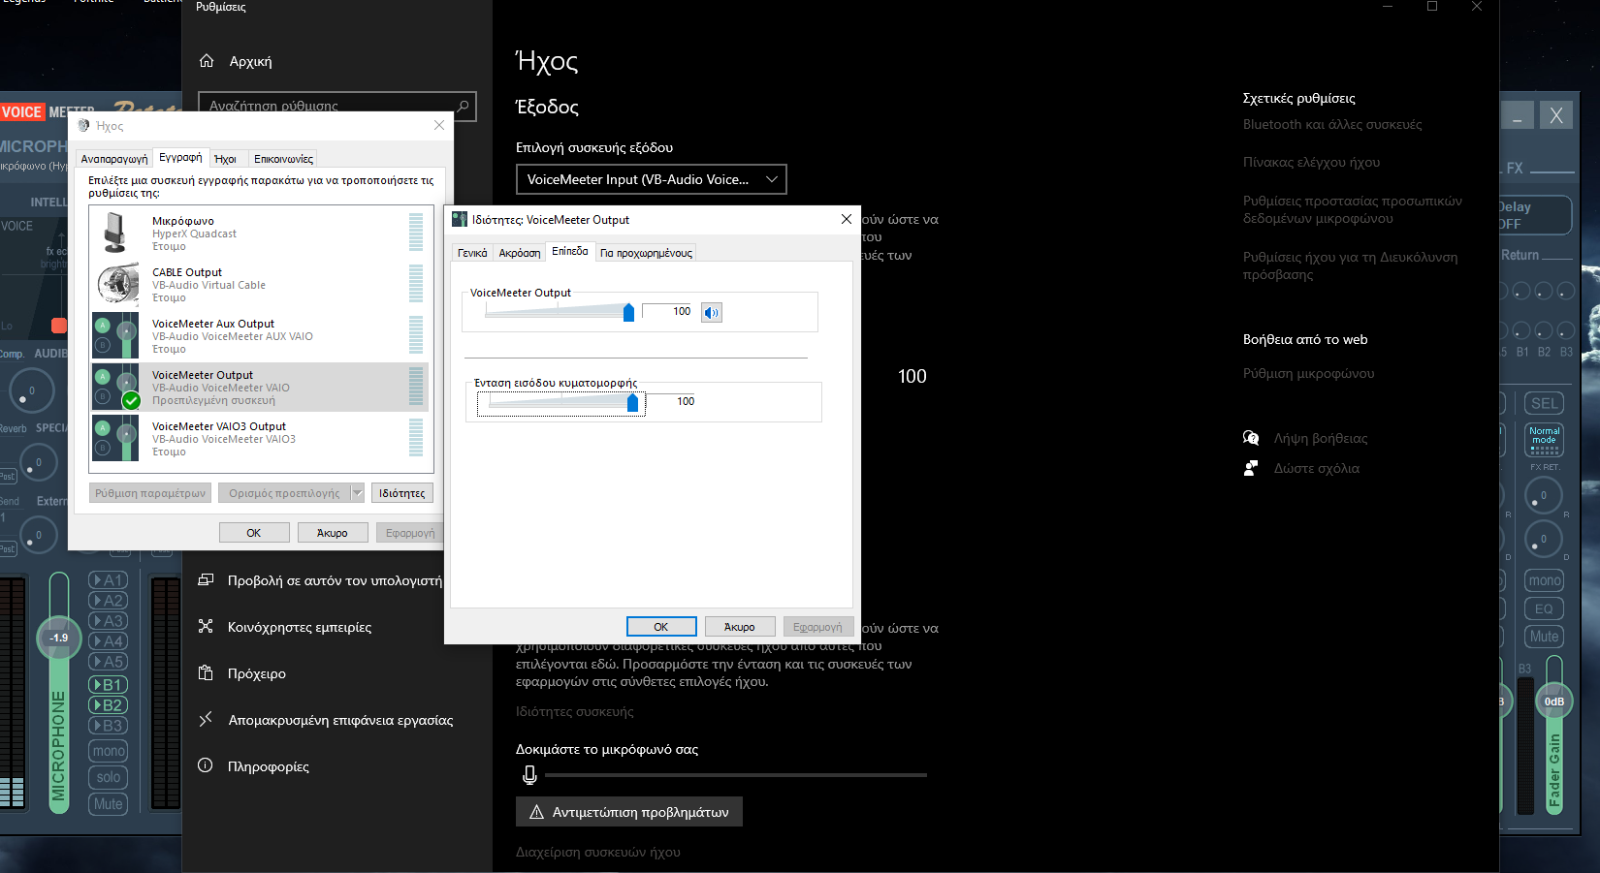Click the Δώστε σχόλια feedback icon

(x=1250, y=468)
